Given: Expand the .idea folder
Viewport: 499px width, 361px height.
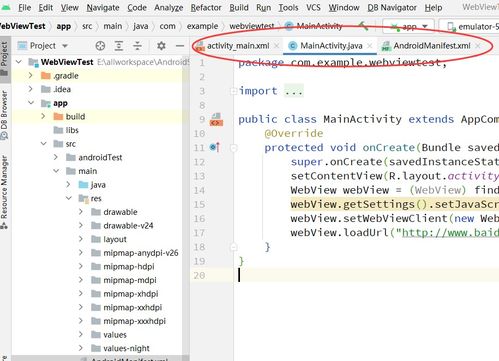Looking at the screenshot, I should (31, 89).
